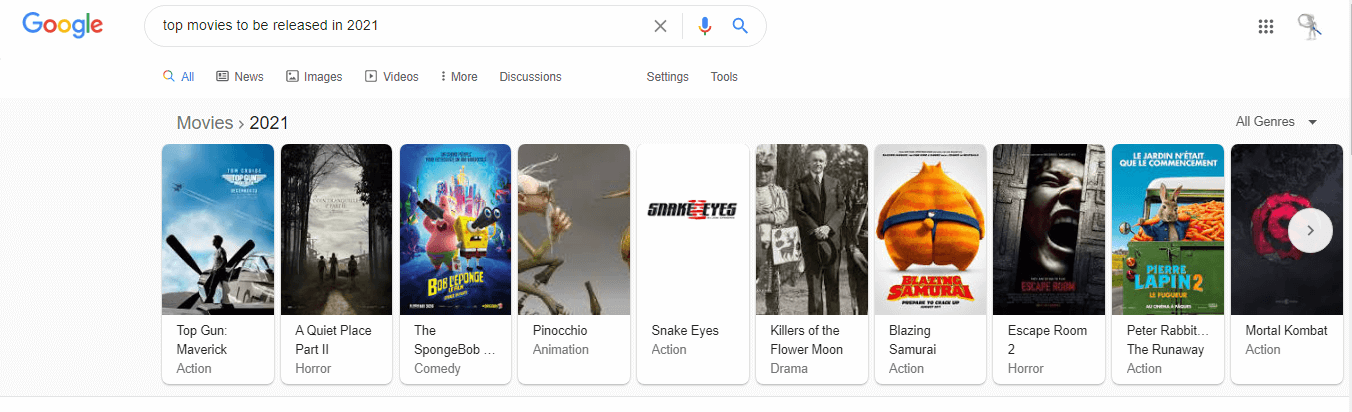
Task: Click the Killers of the Flower Moon title
Action: tap(807, 340)
